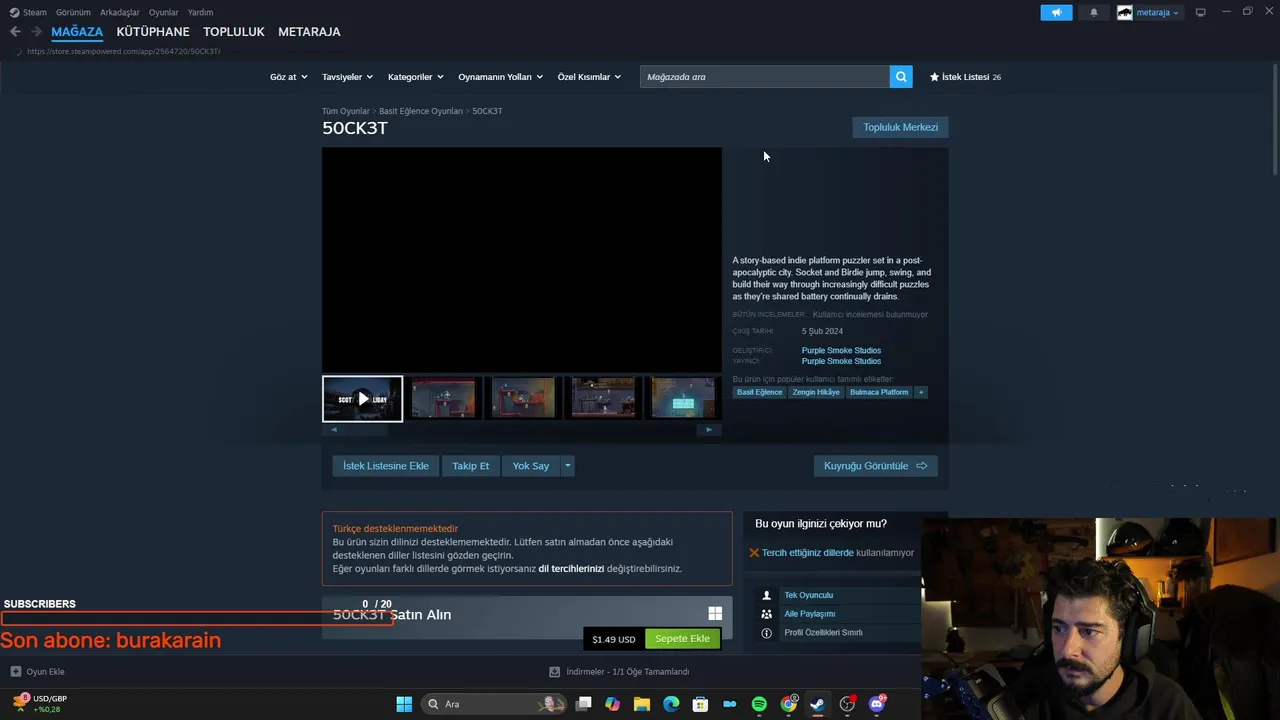Click the announcements megaphone icon
This screenshot has height=720, width=1280.
click(1056, 13)
